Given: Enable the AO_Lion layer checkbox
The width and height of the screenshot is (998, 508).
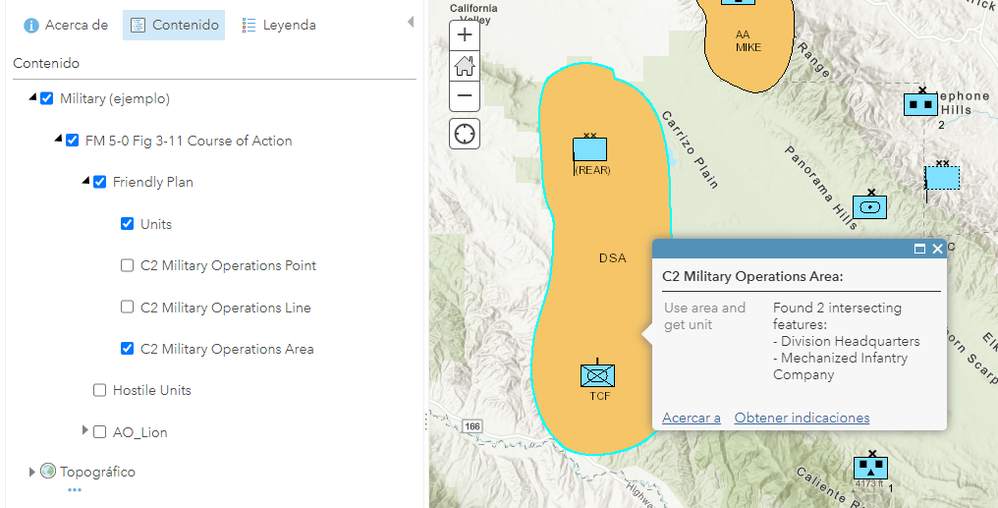Looking at the screenshot, I should point(99,432).
